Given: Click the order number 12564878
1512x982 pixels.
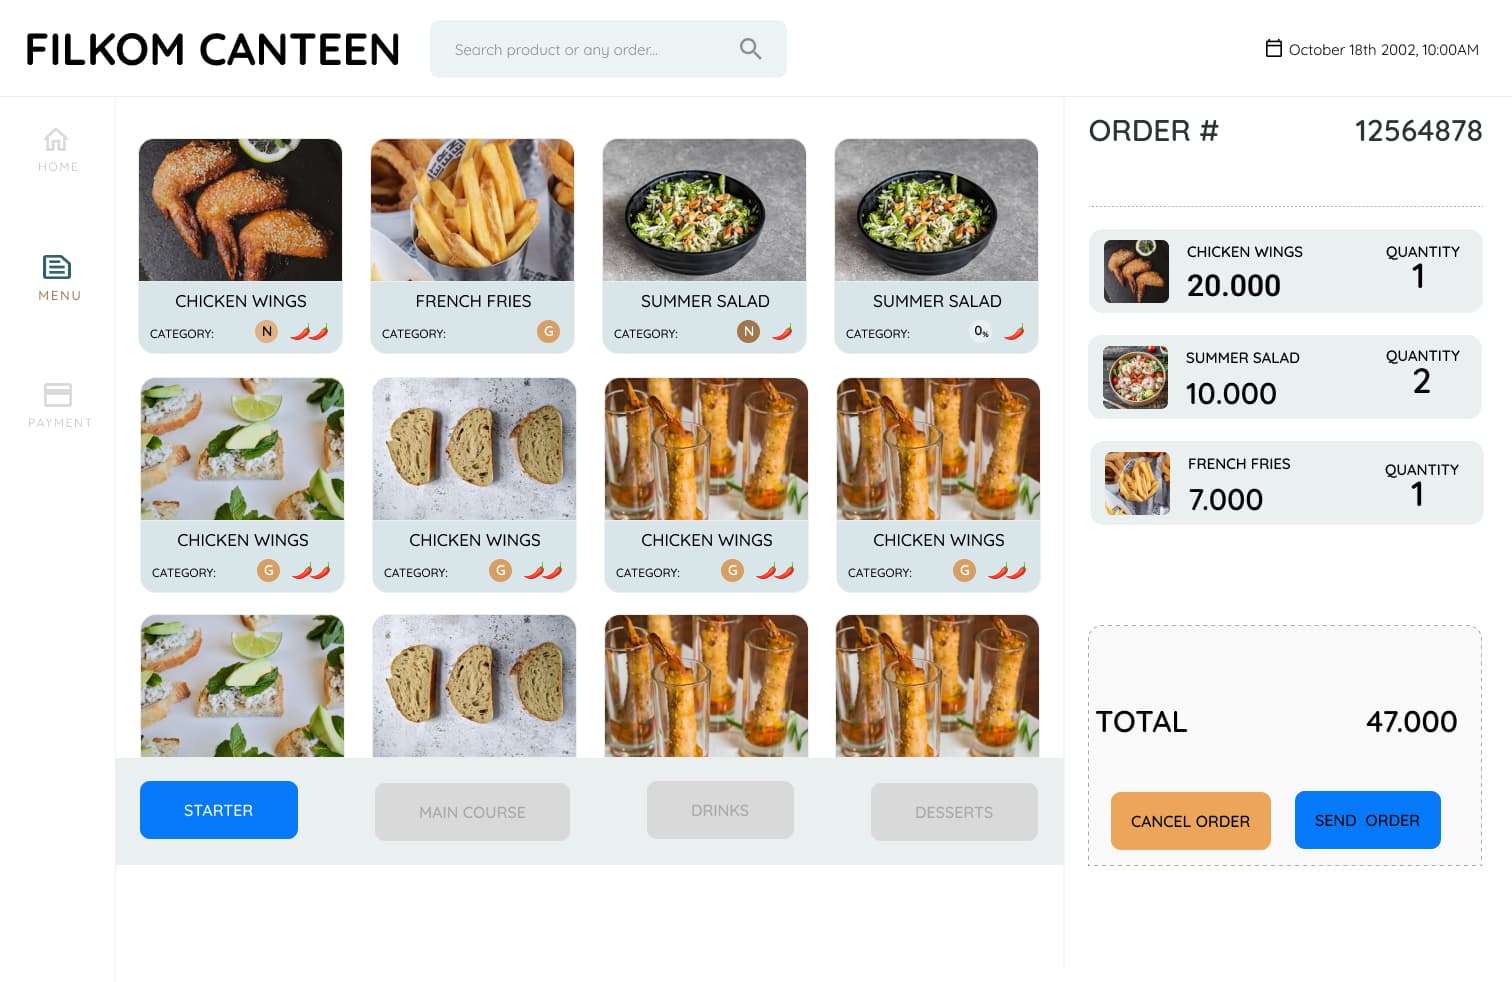Looking at the screenshot, I should coord(1418,131).
